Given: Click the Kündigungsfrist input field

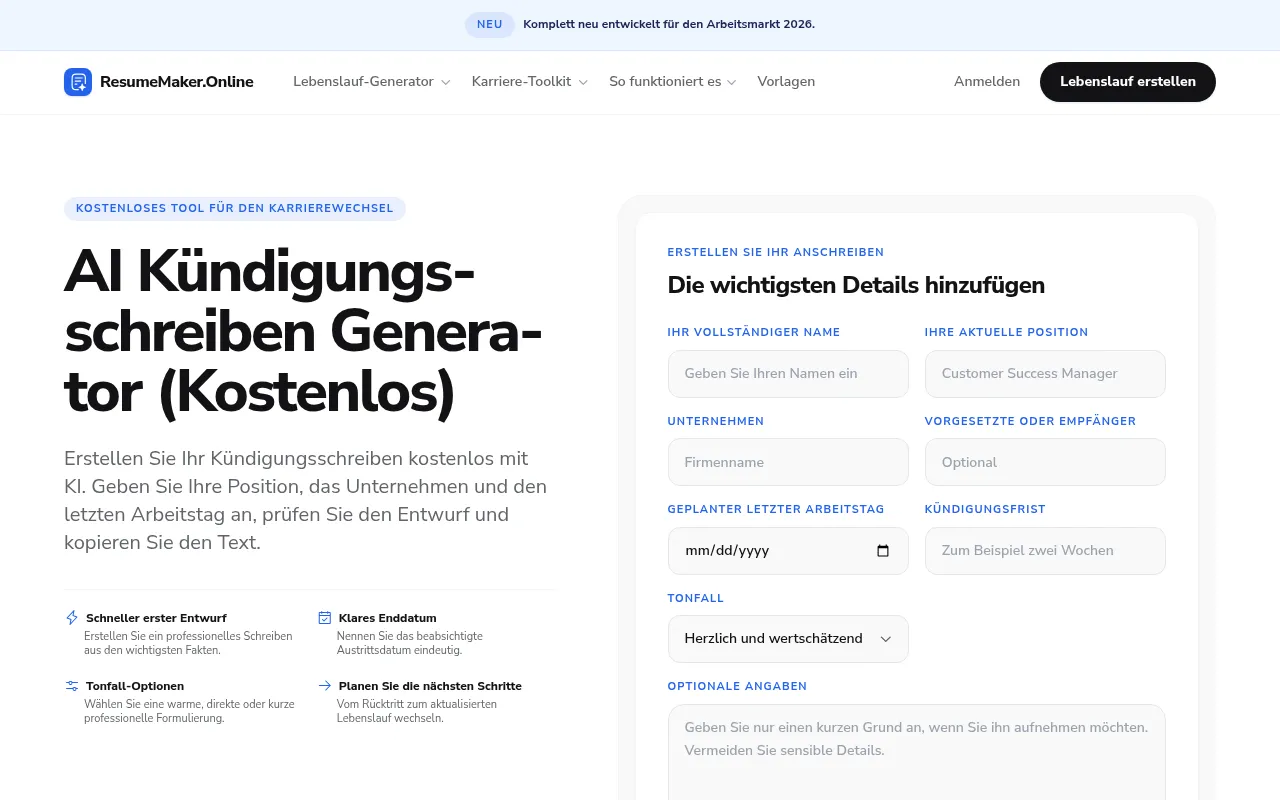Looking at the screenshot, I should tap(1045, 551).
